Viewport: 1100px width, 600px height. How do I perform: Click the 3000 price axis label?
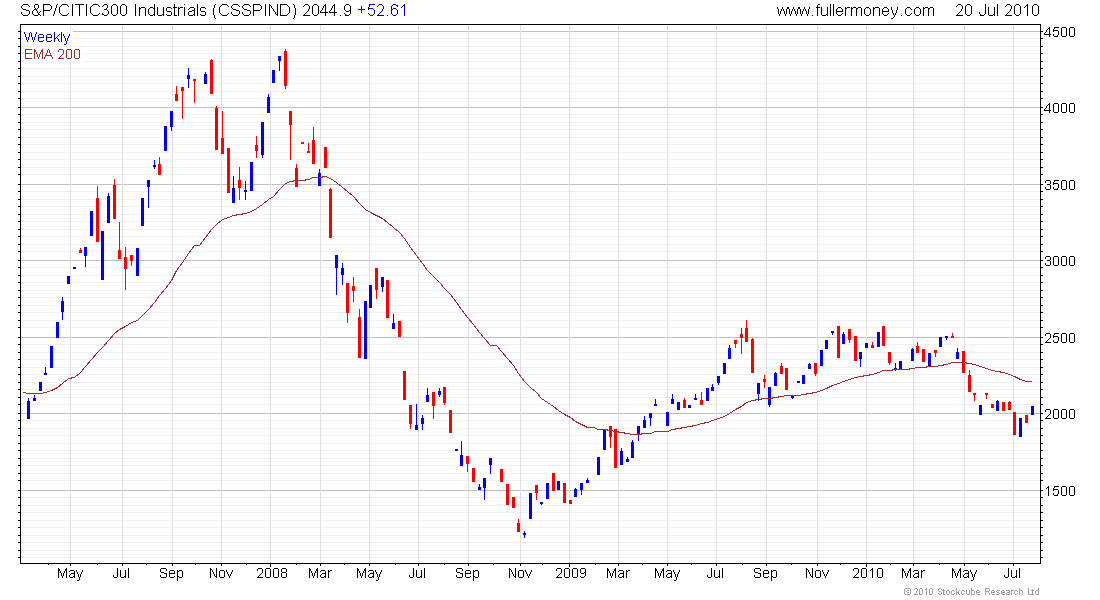[x=1059, y=261]
